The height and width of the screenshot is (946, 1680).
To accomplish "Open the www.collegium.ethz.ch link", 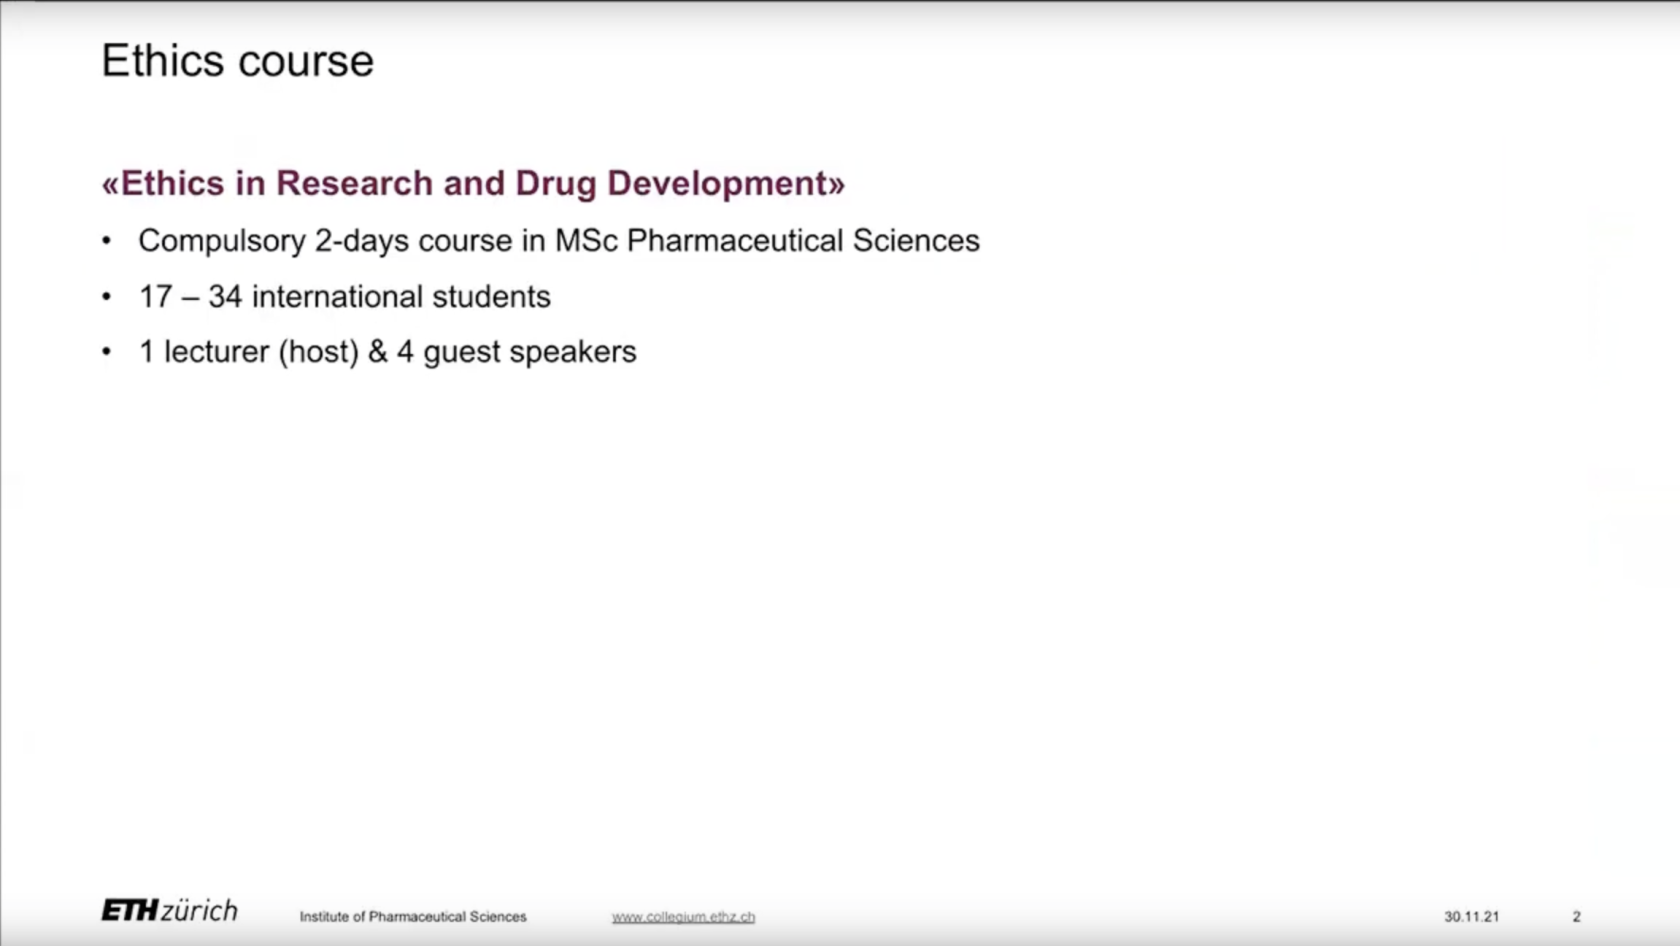I will [x=683, y=917].
